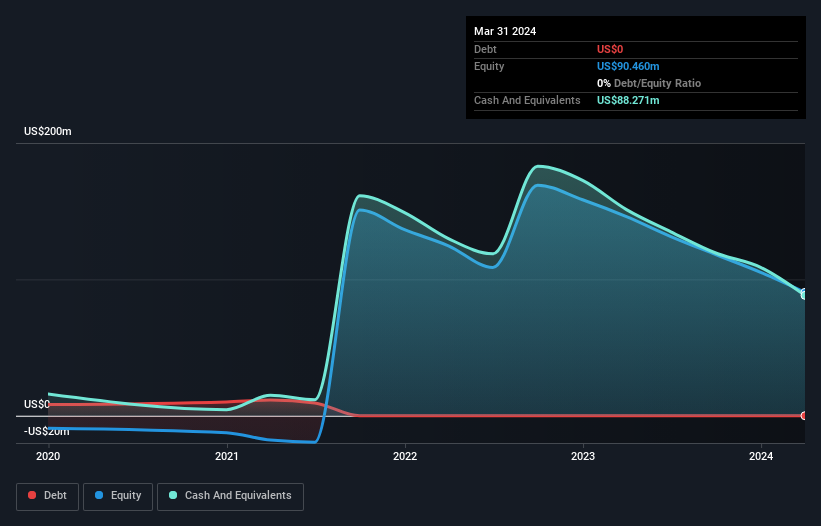Screen dimensions: 821x526
Task: Toggle the Cash And Equivalents legend button
Action: click(x=230, y=496)
